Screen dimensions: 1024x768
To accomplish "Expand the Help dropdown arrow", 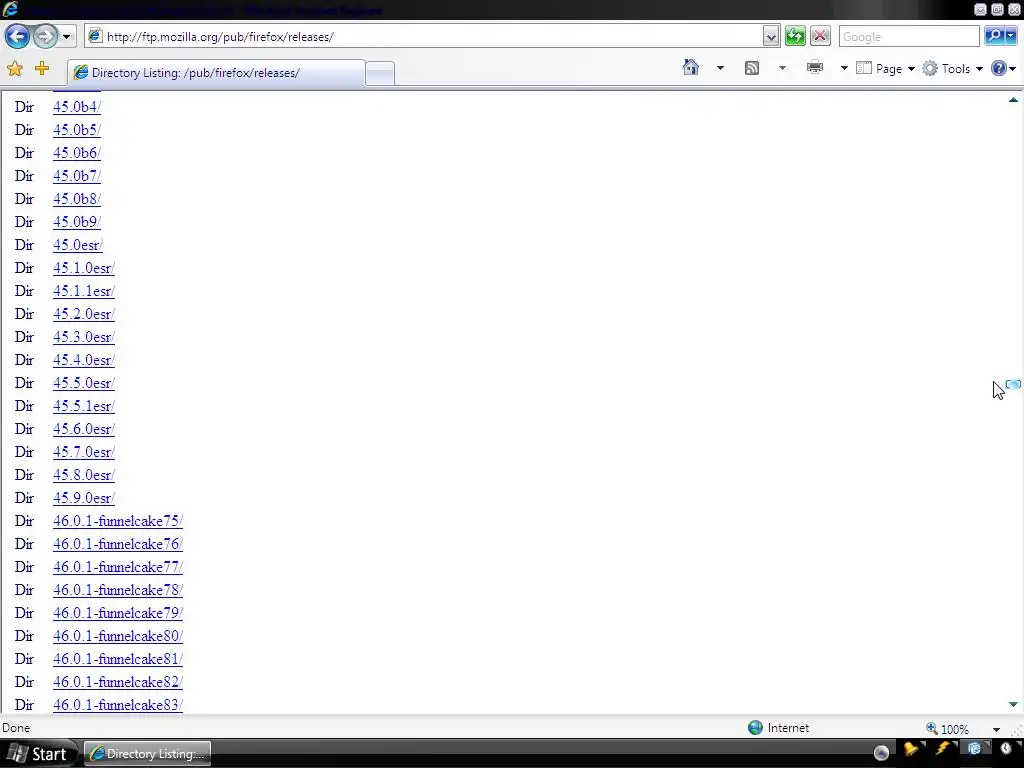I will [1013, 69].
